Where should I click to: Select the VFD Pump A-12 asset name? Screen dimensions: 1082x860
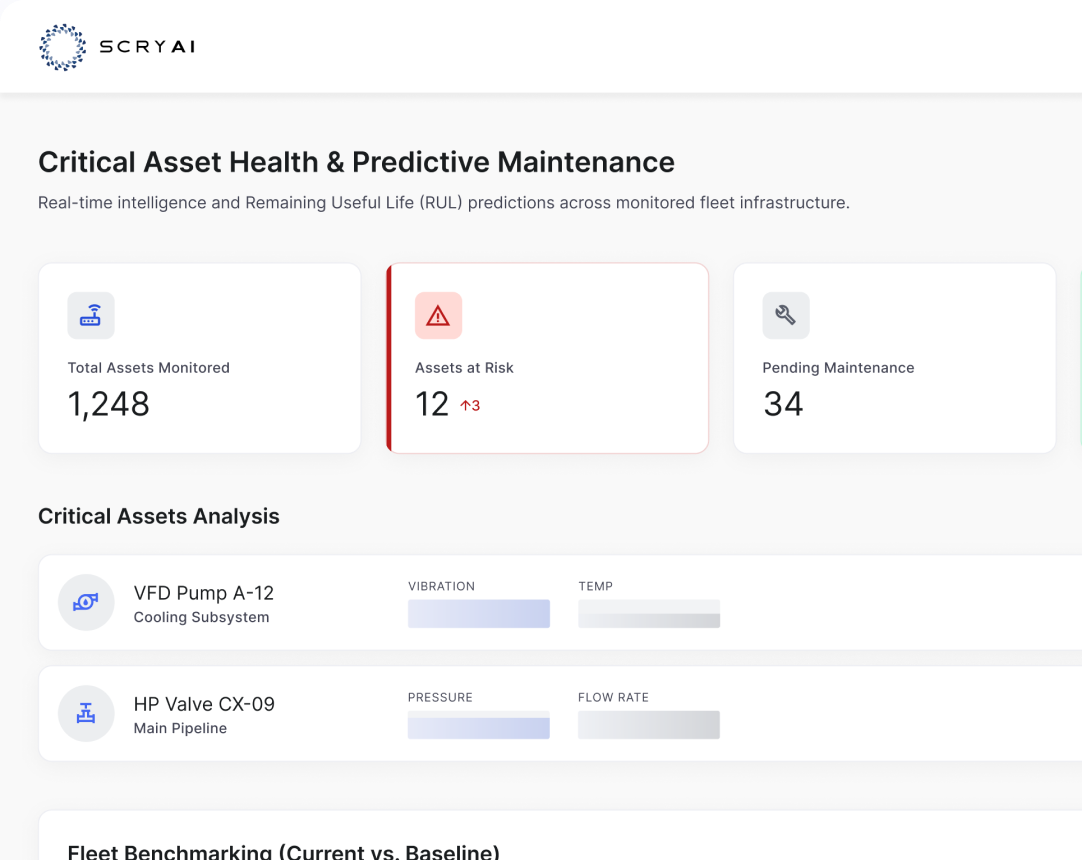(x=204, y=593)
